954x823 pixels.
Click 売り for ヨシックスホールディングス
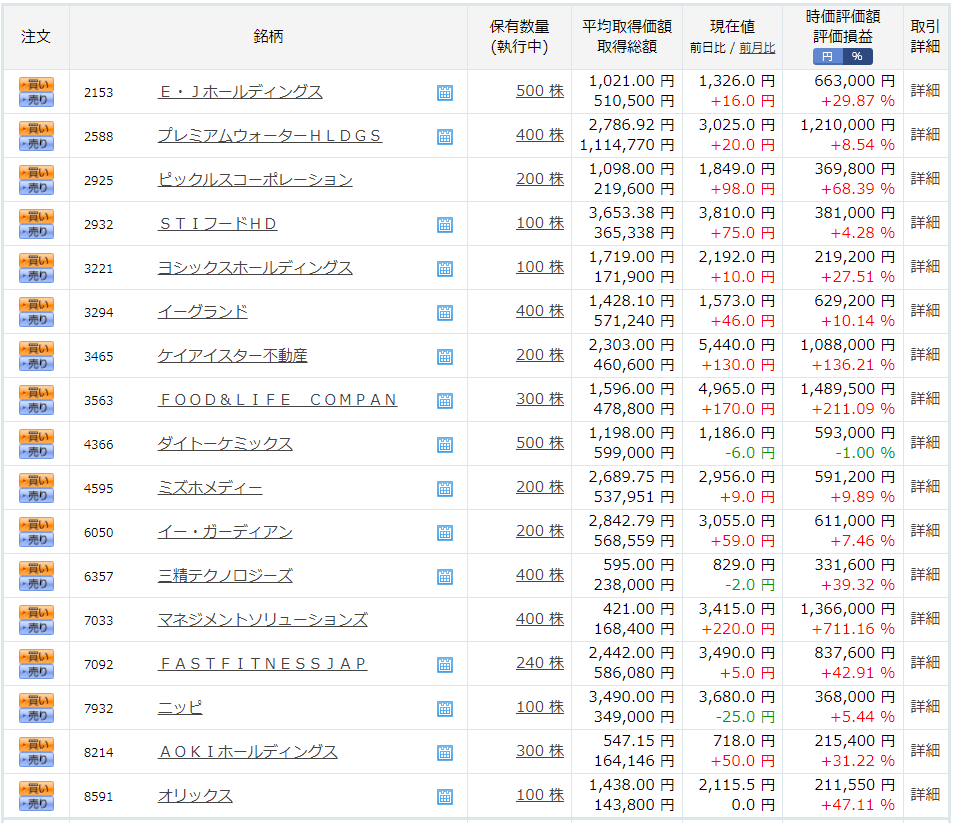(x=37, y=276)
